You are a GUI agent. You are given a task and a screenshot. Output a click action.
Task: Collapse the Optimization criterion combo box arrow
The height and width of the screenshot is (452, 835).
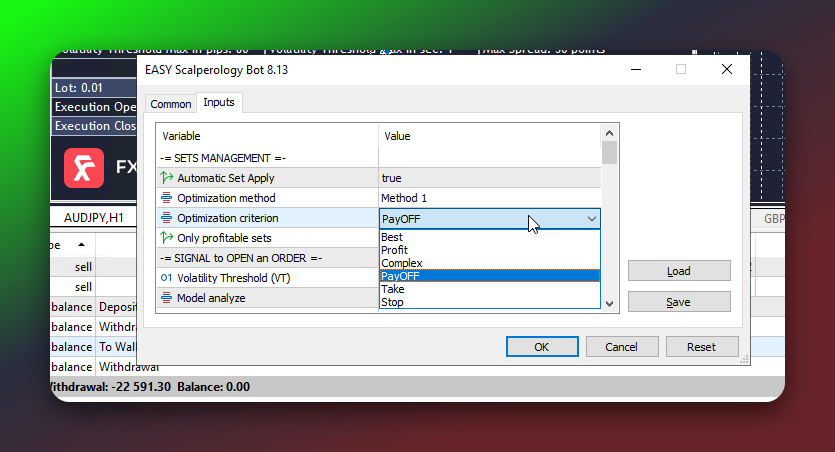coord(592,219)
